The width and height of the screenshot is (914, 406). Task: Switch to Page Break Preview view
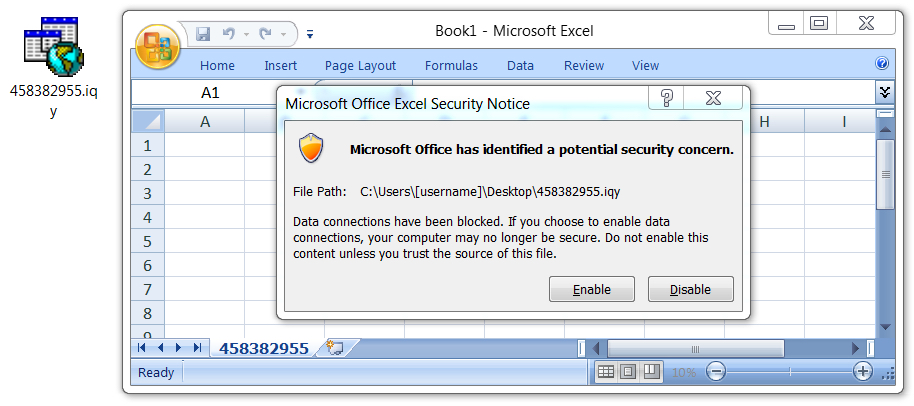(x=651, y=372)
